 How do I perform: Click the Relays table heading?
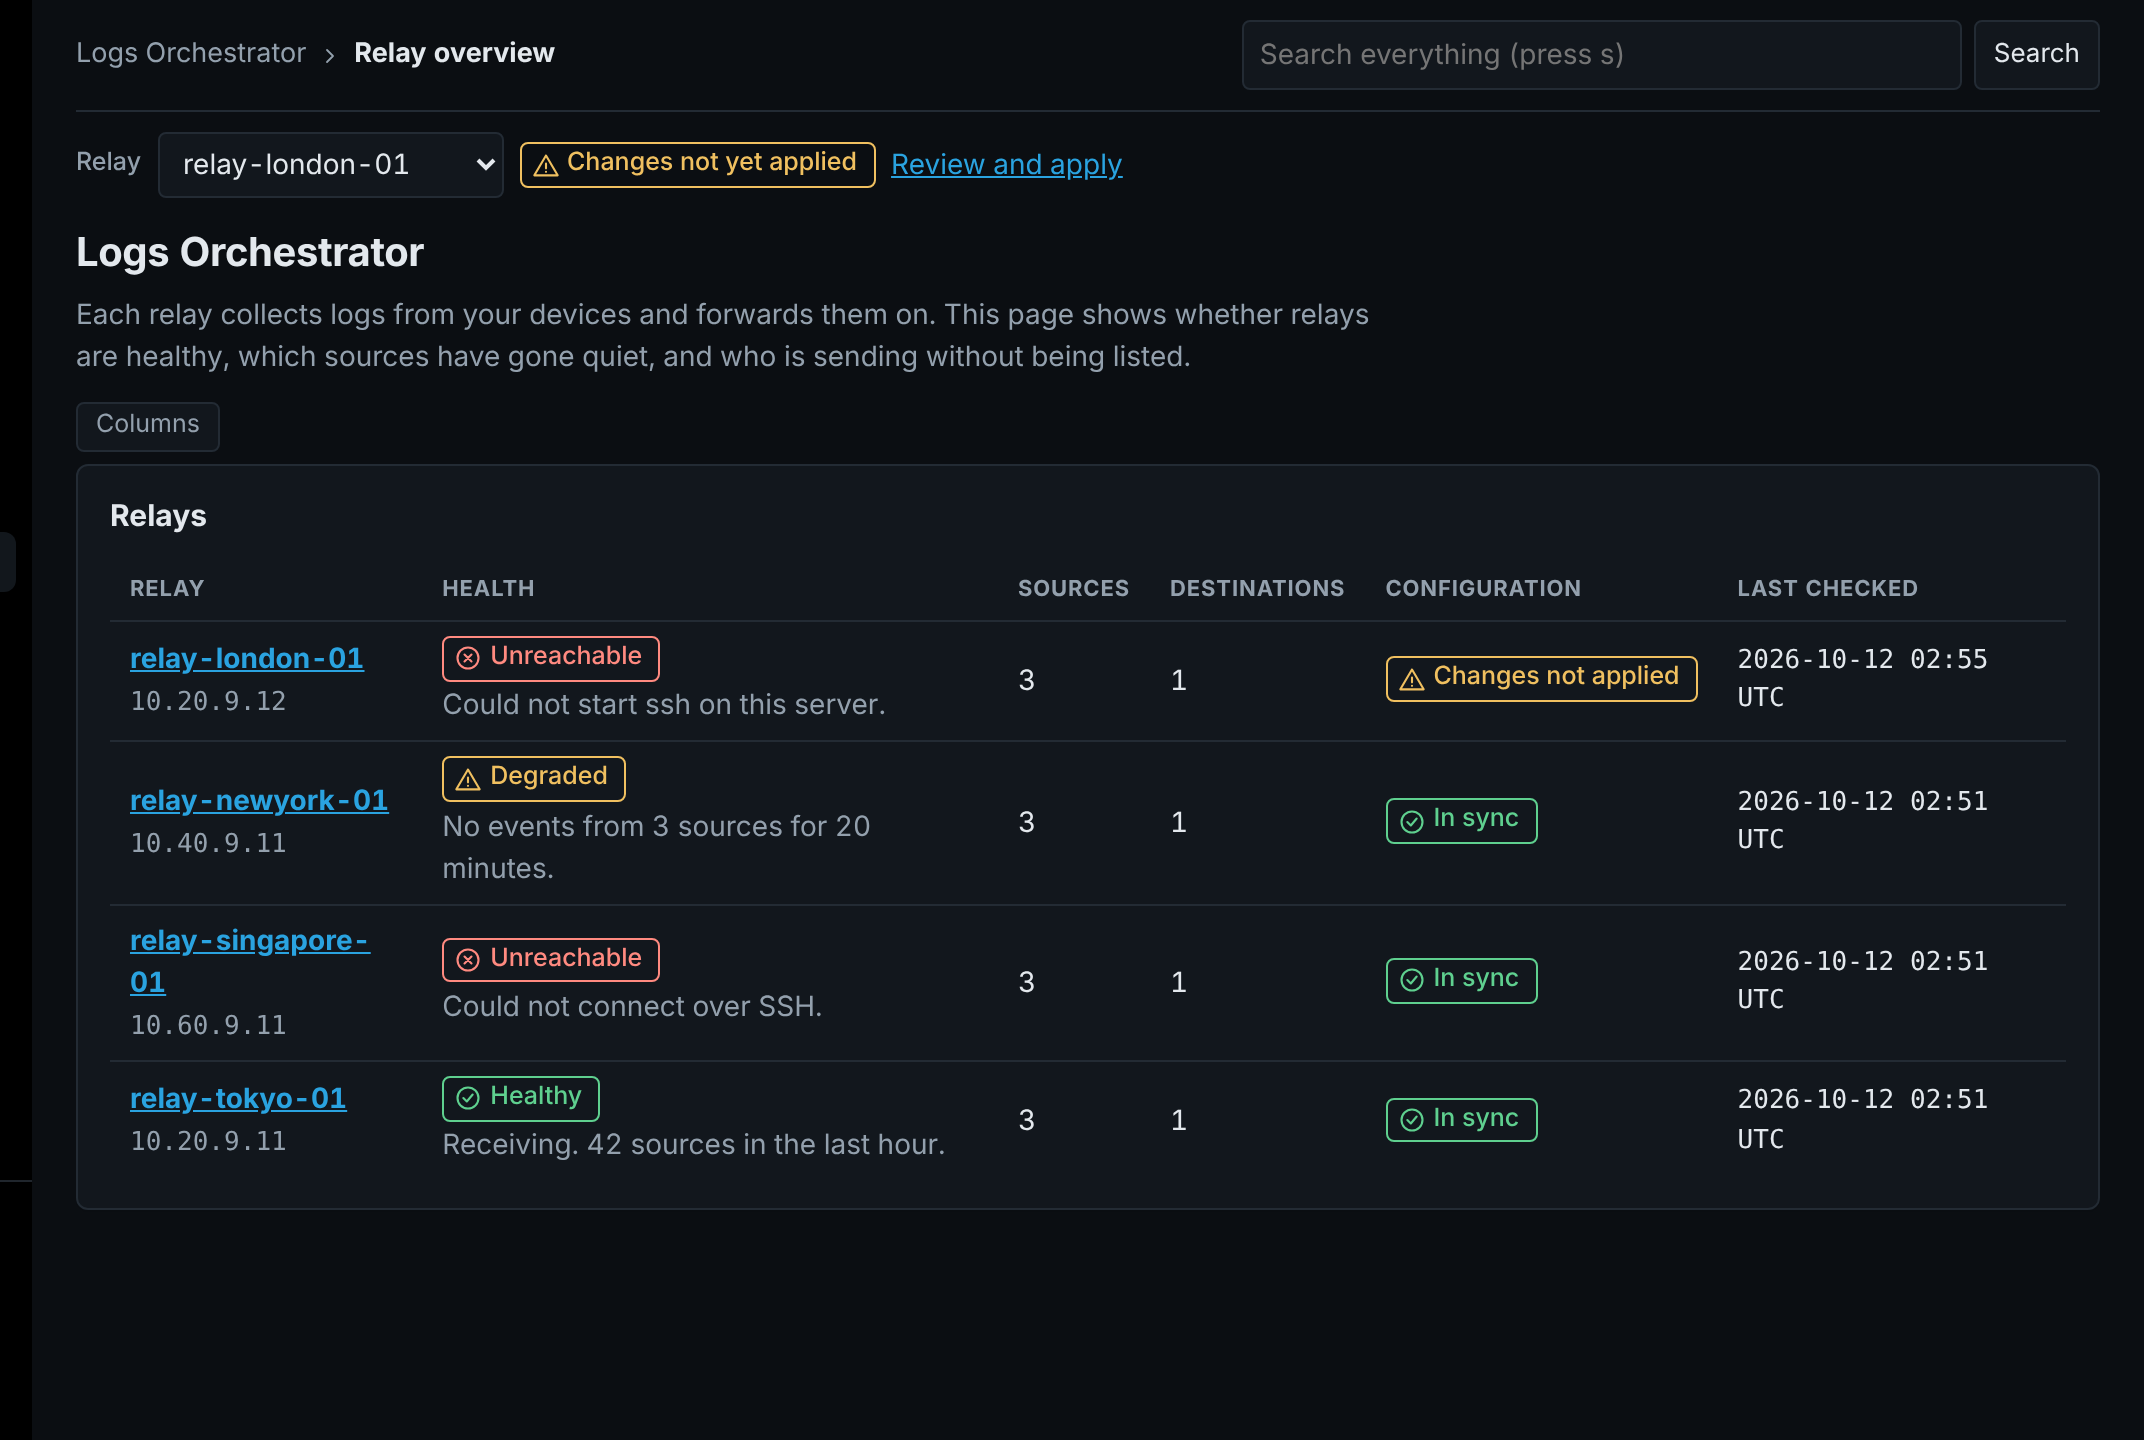[158, 516]
